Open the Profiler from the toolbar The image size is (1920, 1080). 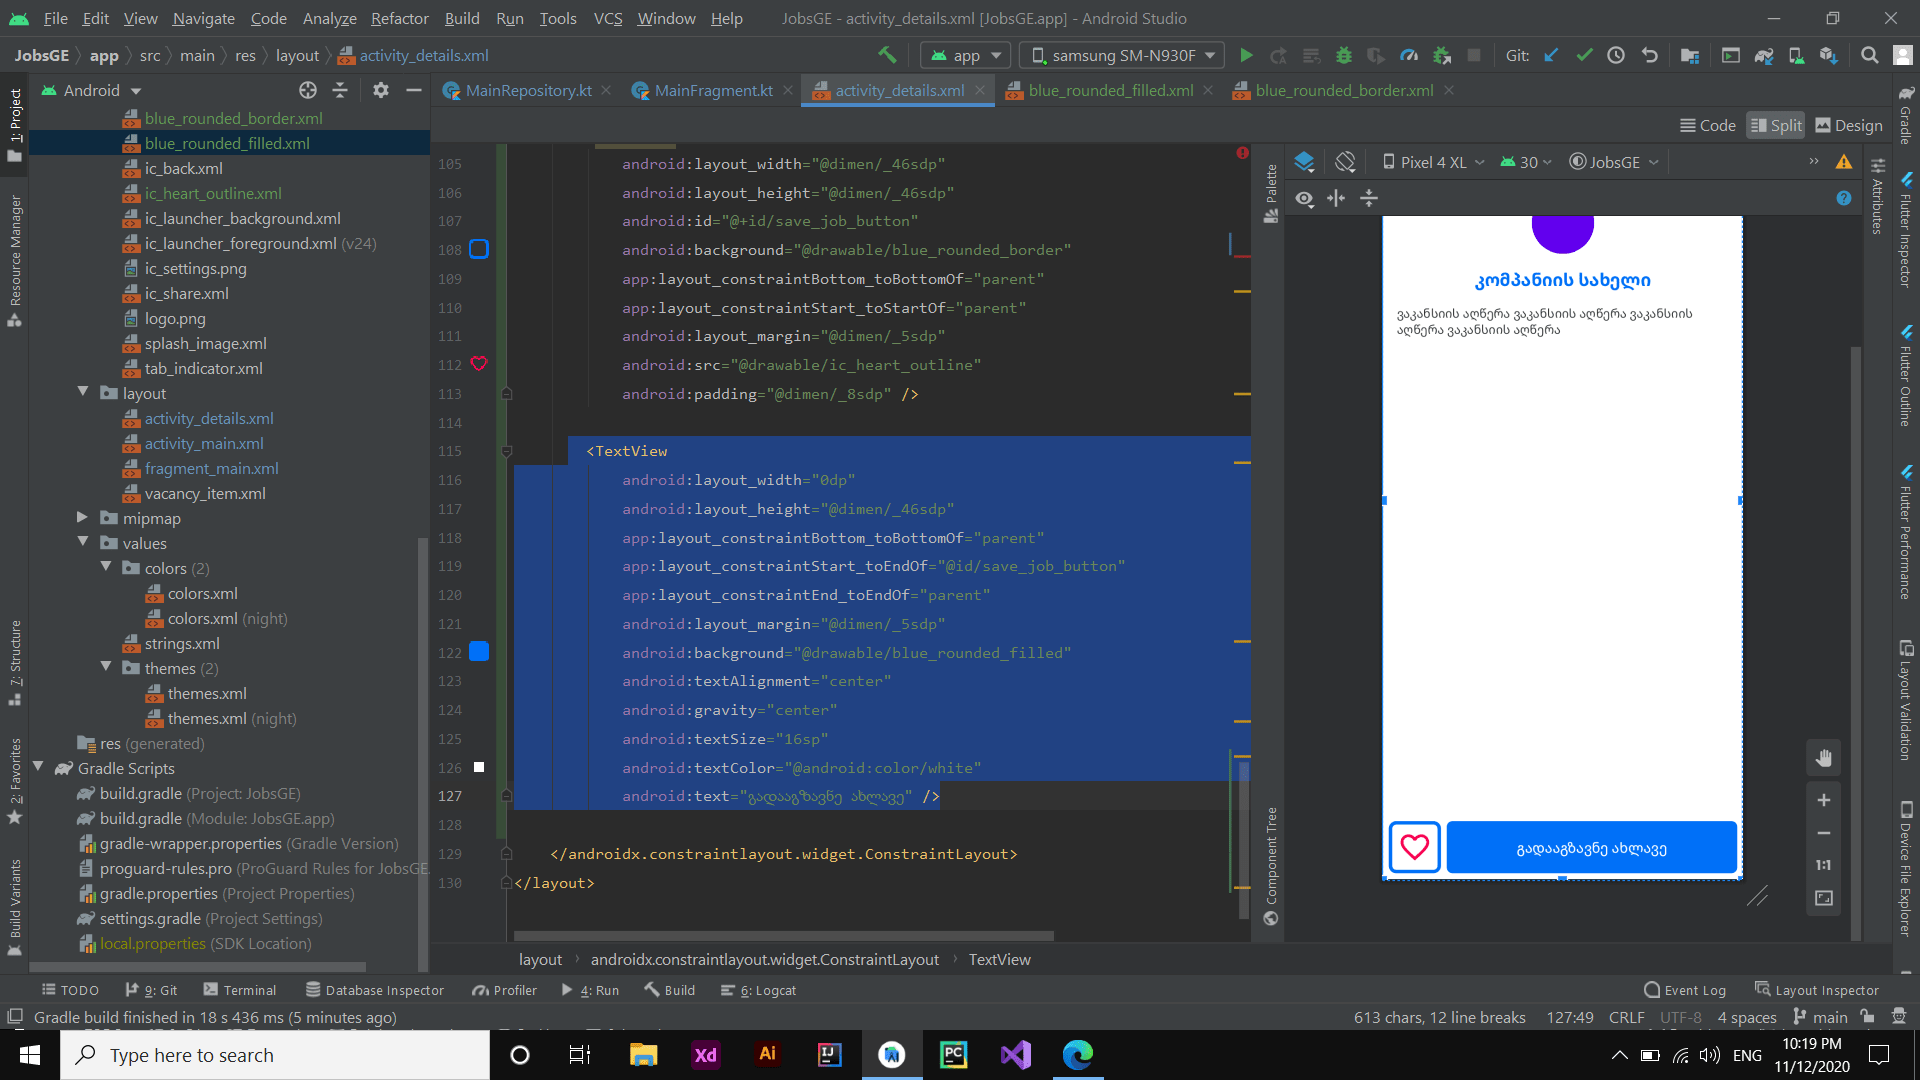[1409, 55]
